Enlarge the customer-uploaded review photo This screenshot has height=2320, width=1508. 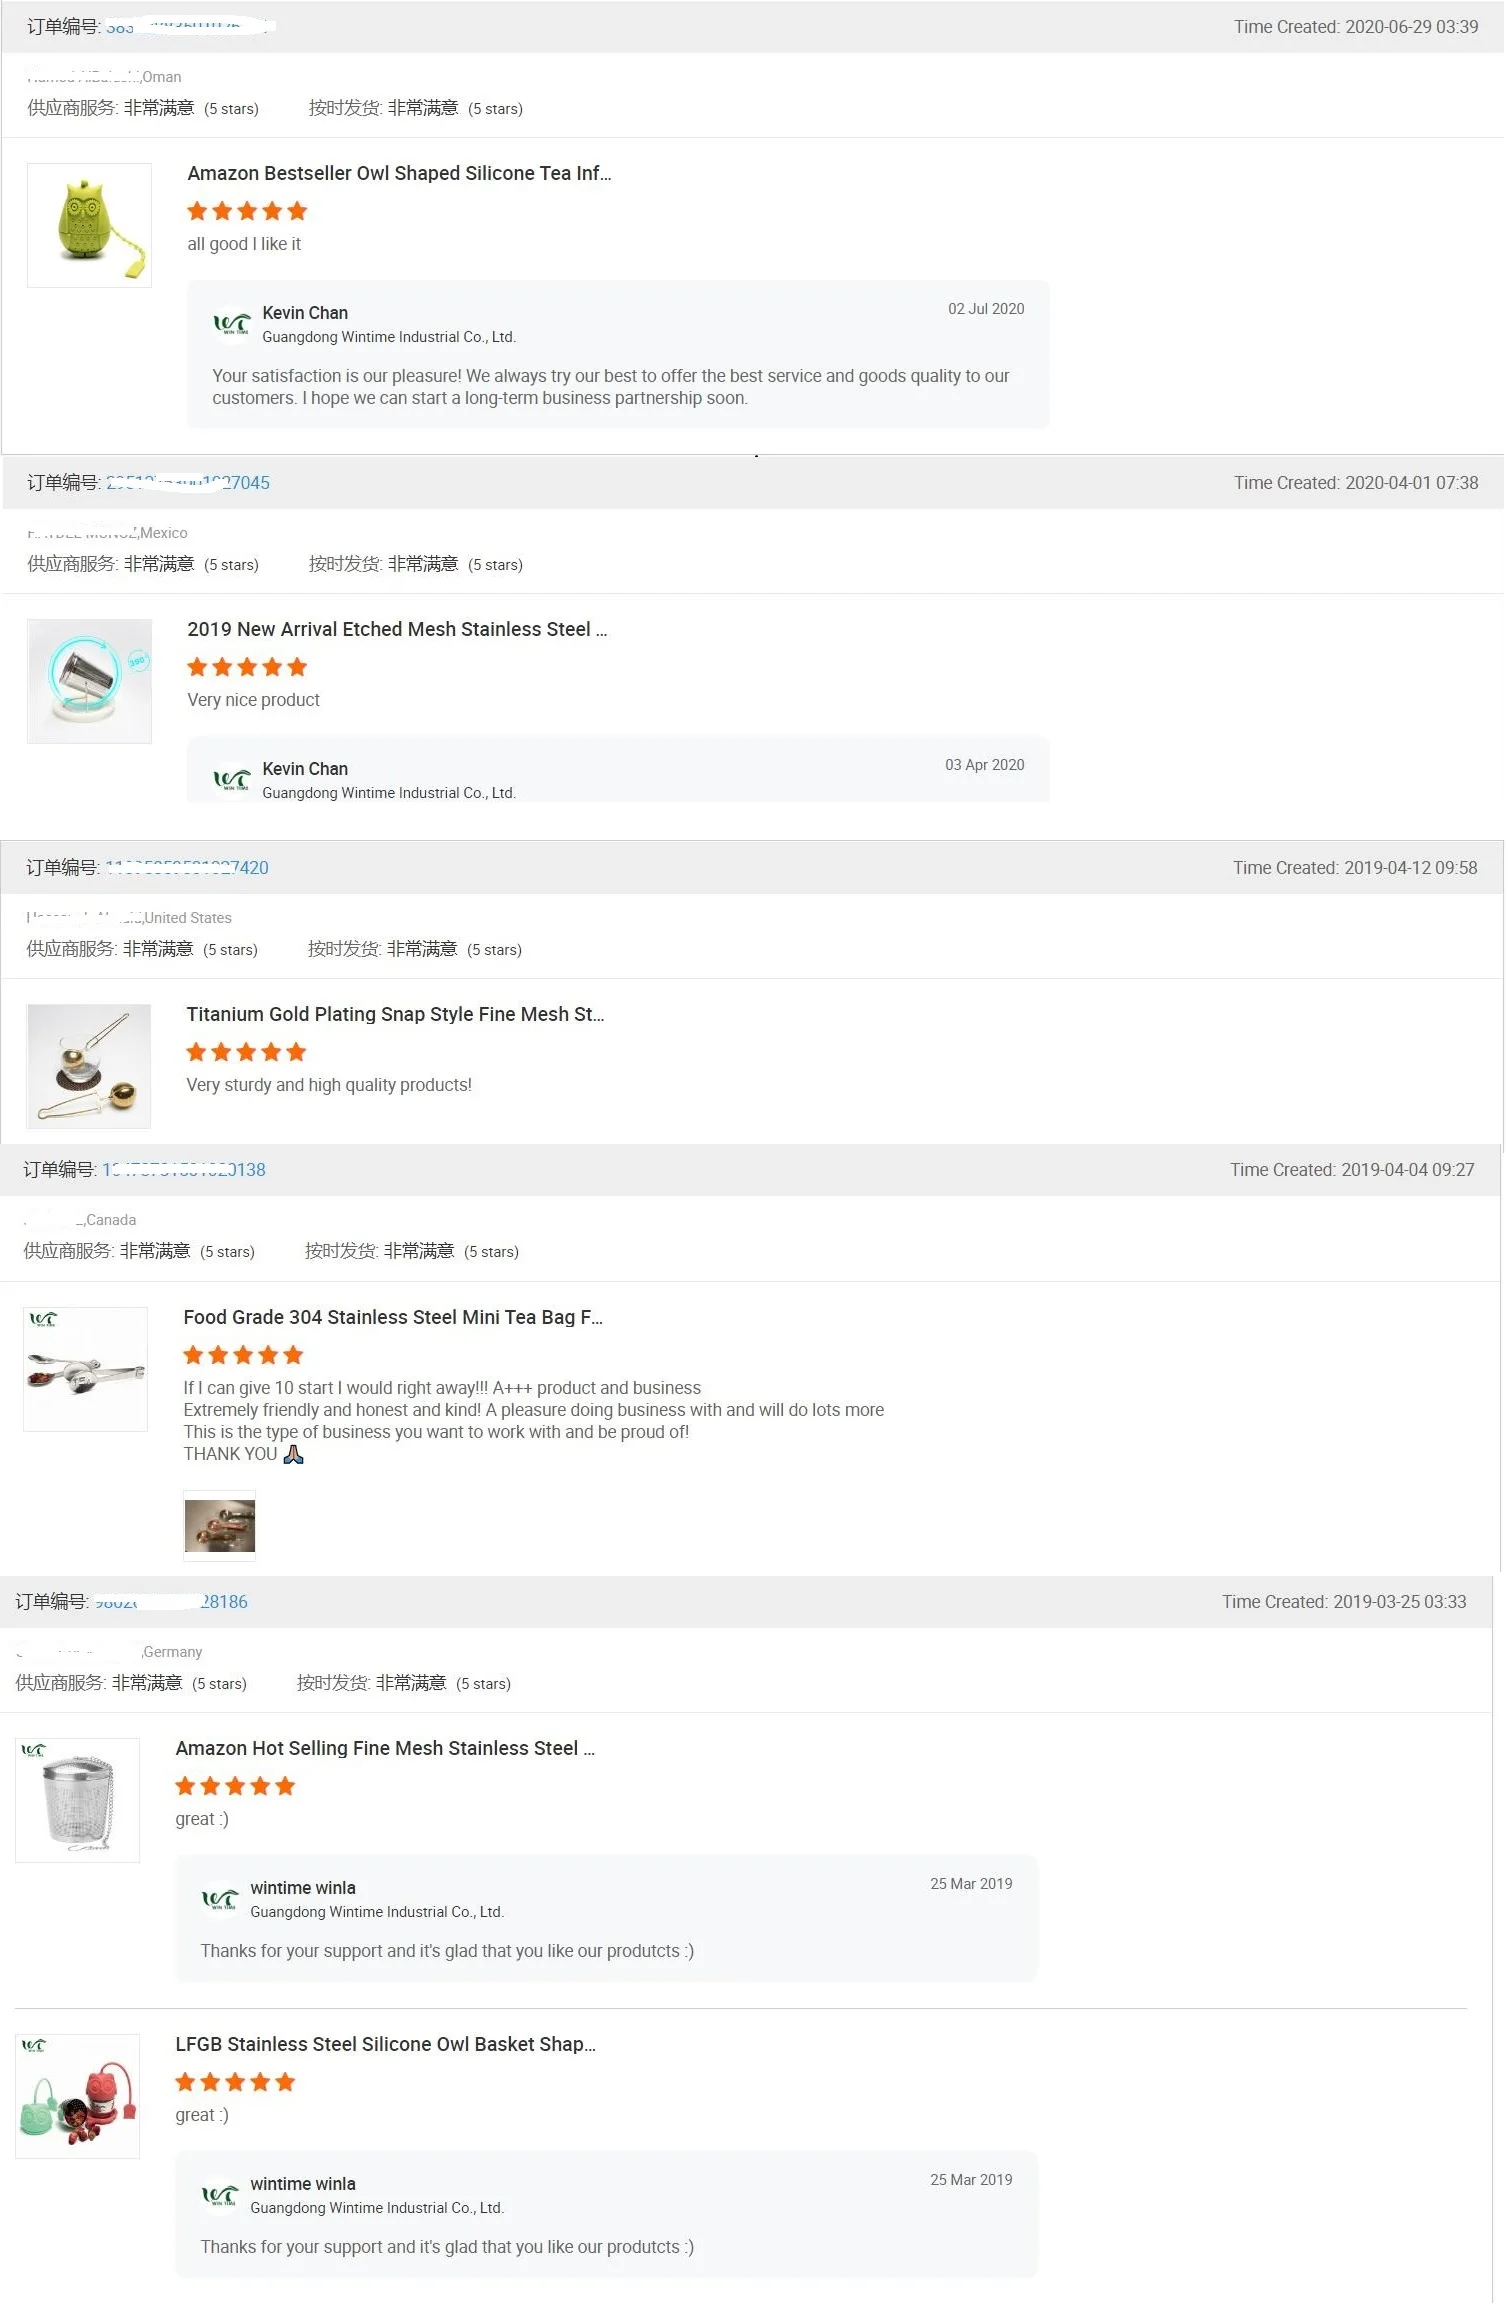(220, 1525)
